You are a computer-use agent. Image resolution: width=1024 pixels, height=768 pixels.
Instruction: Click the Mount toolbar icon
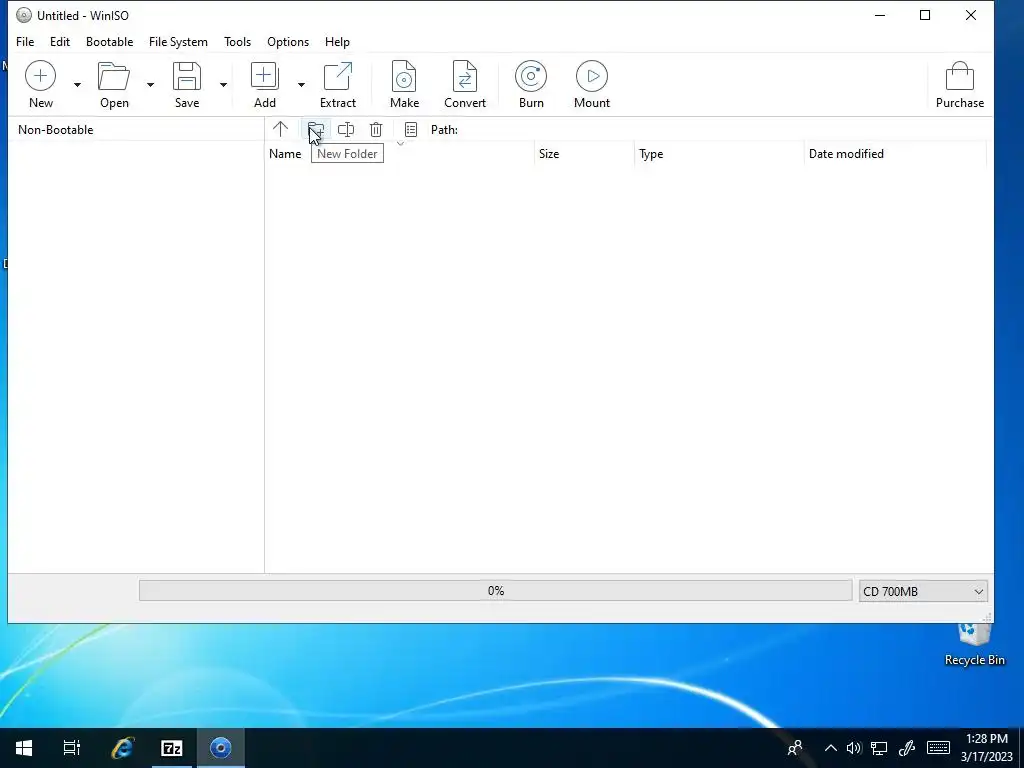pos(592,76)
